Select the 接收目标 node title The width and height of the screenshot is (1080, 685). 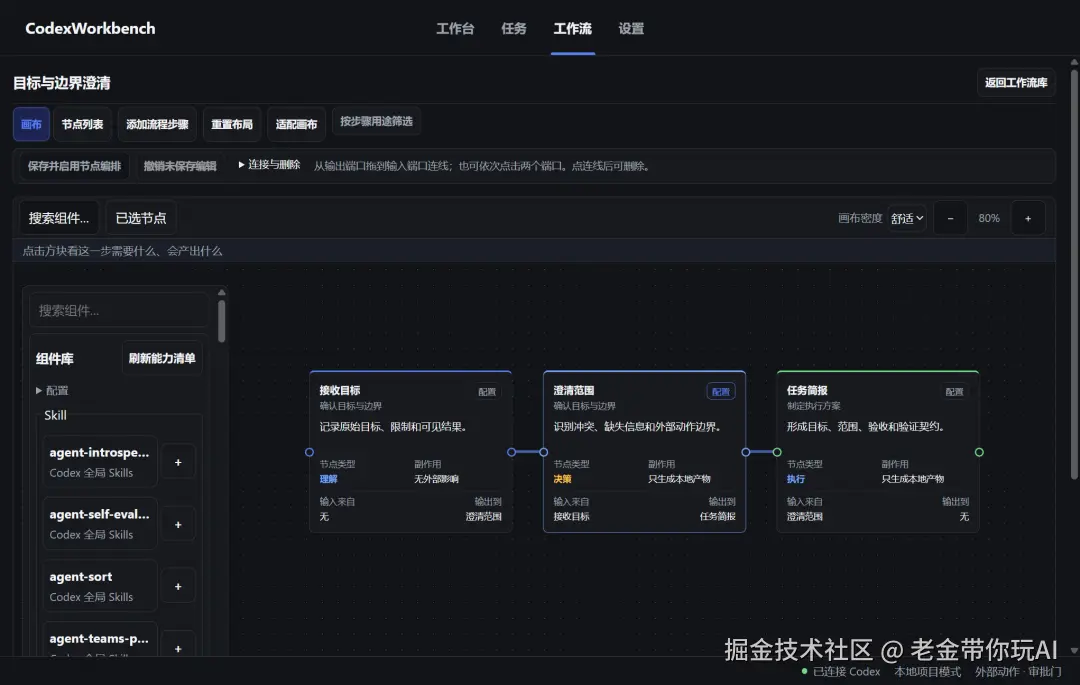pyautogui.click(x=340, y=390)
